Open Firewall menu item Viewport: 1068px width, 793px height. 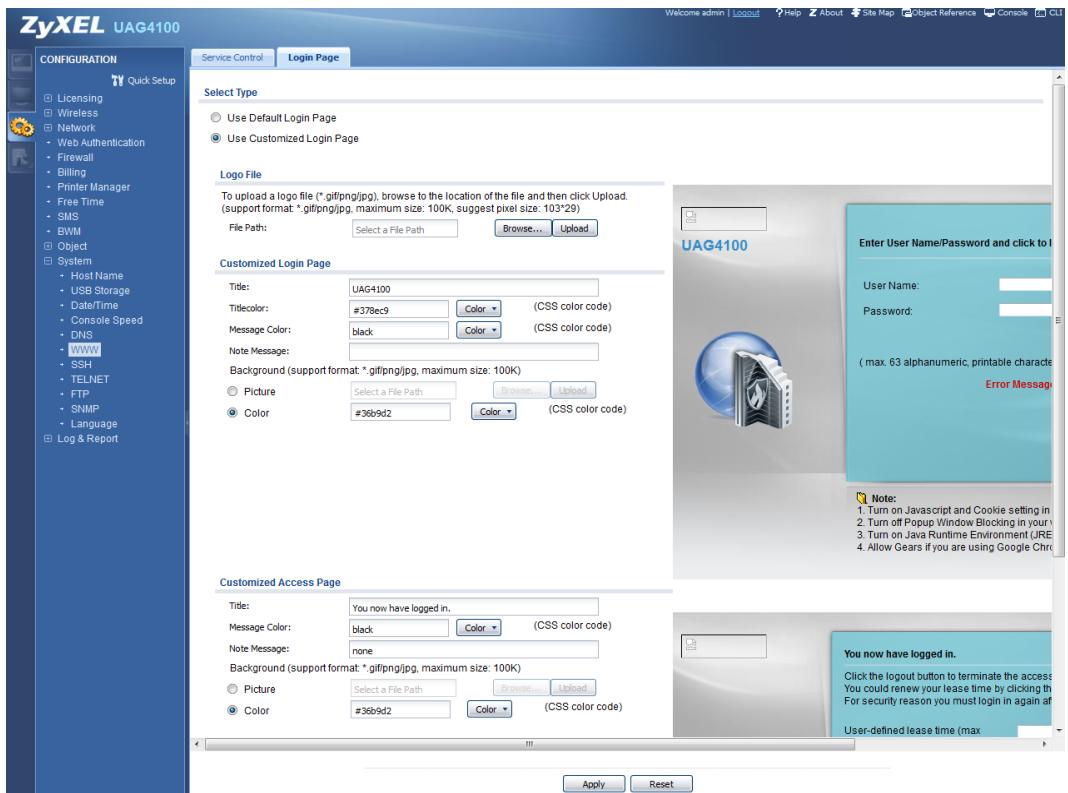pyautogui.click(x=75, y=158)
